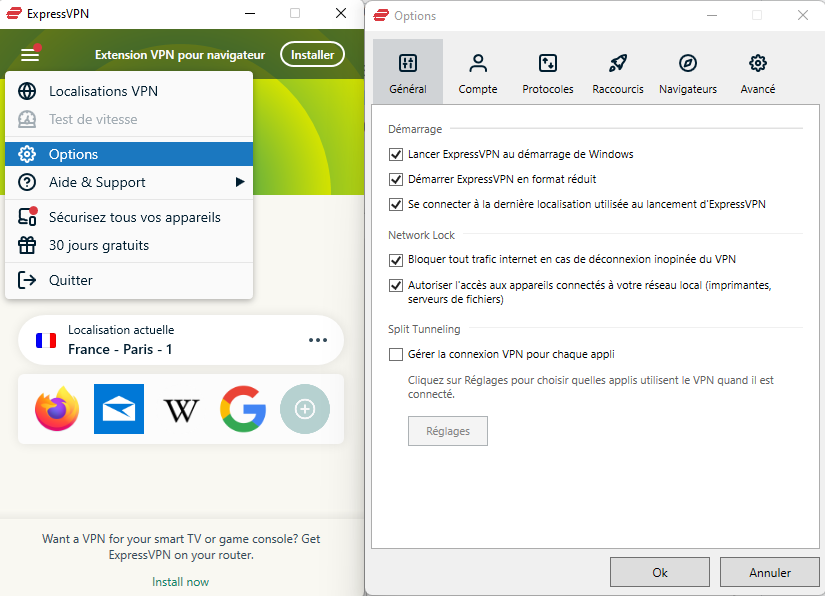Viewport: 825px width, 596px height.
Task: Select 30 jours gratuits menu item
Action: [129, 245]
